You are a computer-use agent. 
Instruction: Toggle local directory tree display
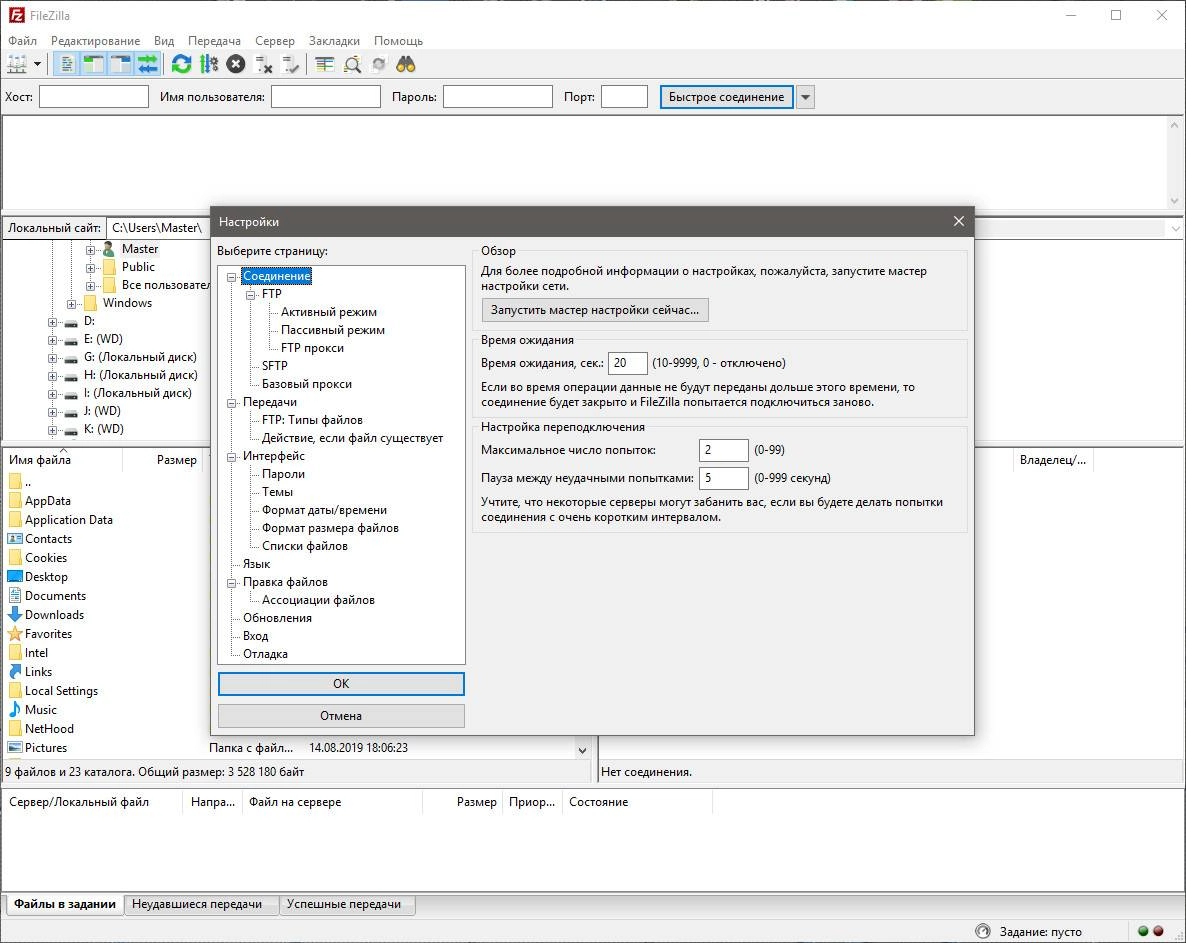click(93, 64)
